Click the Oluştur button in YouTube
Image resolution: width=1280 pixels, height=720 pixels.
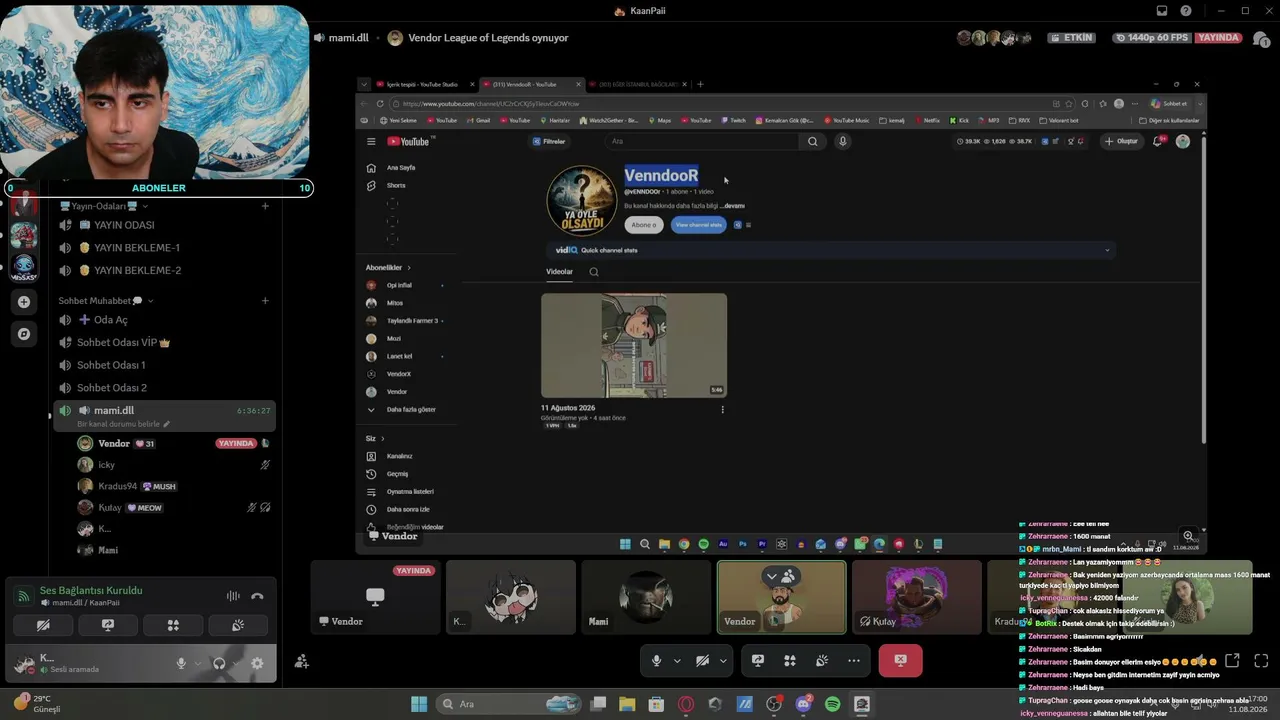(x=1122, y=141)
